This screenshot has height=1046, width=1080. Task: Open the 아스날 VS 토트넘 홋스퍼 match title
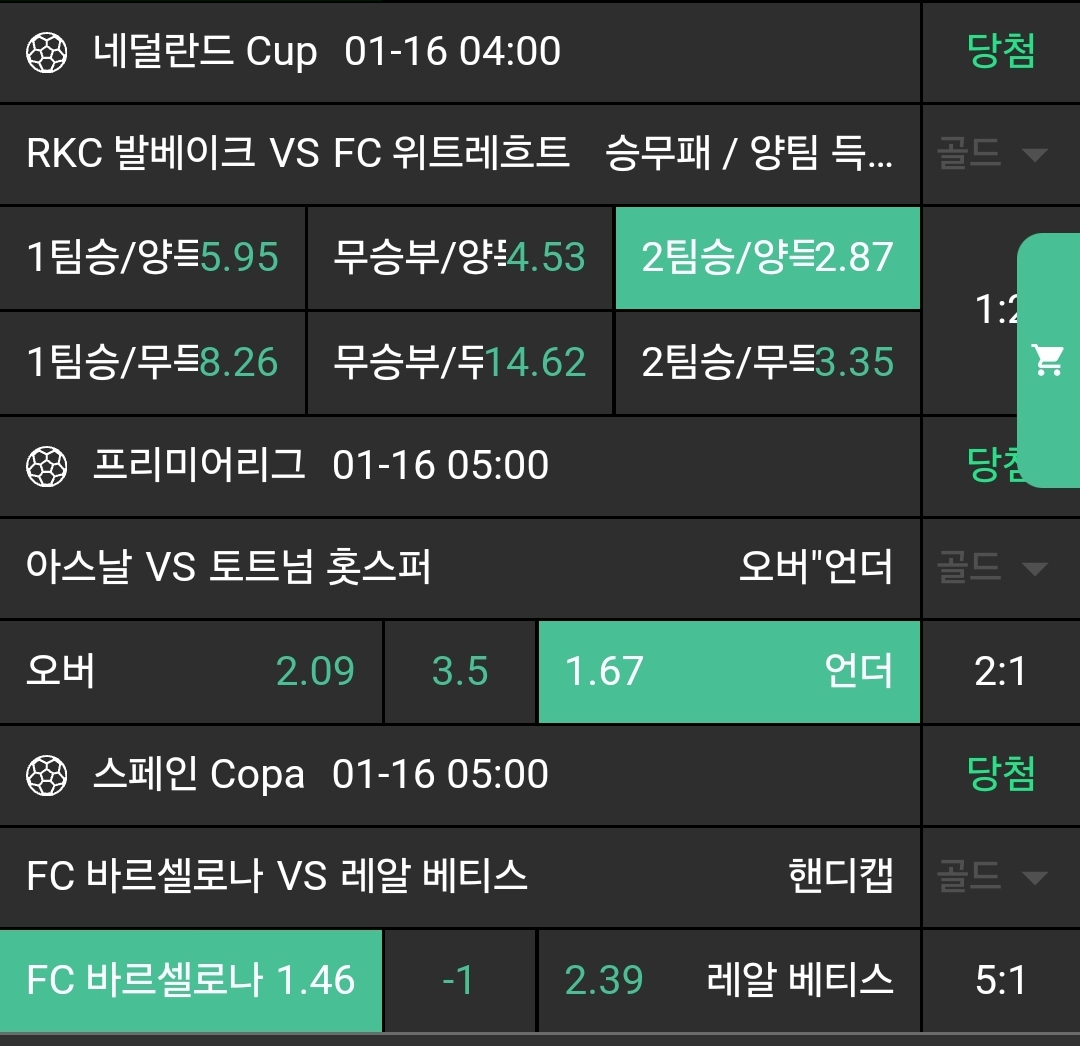point(228,569)
